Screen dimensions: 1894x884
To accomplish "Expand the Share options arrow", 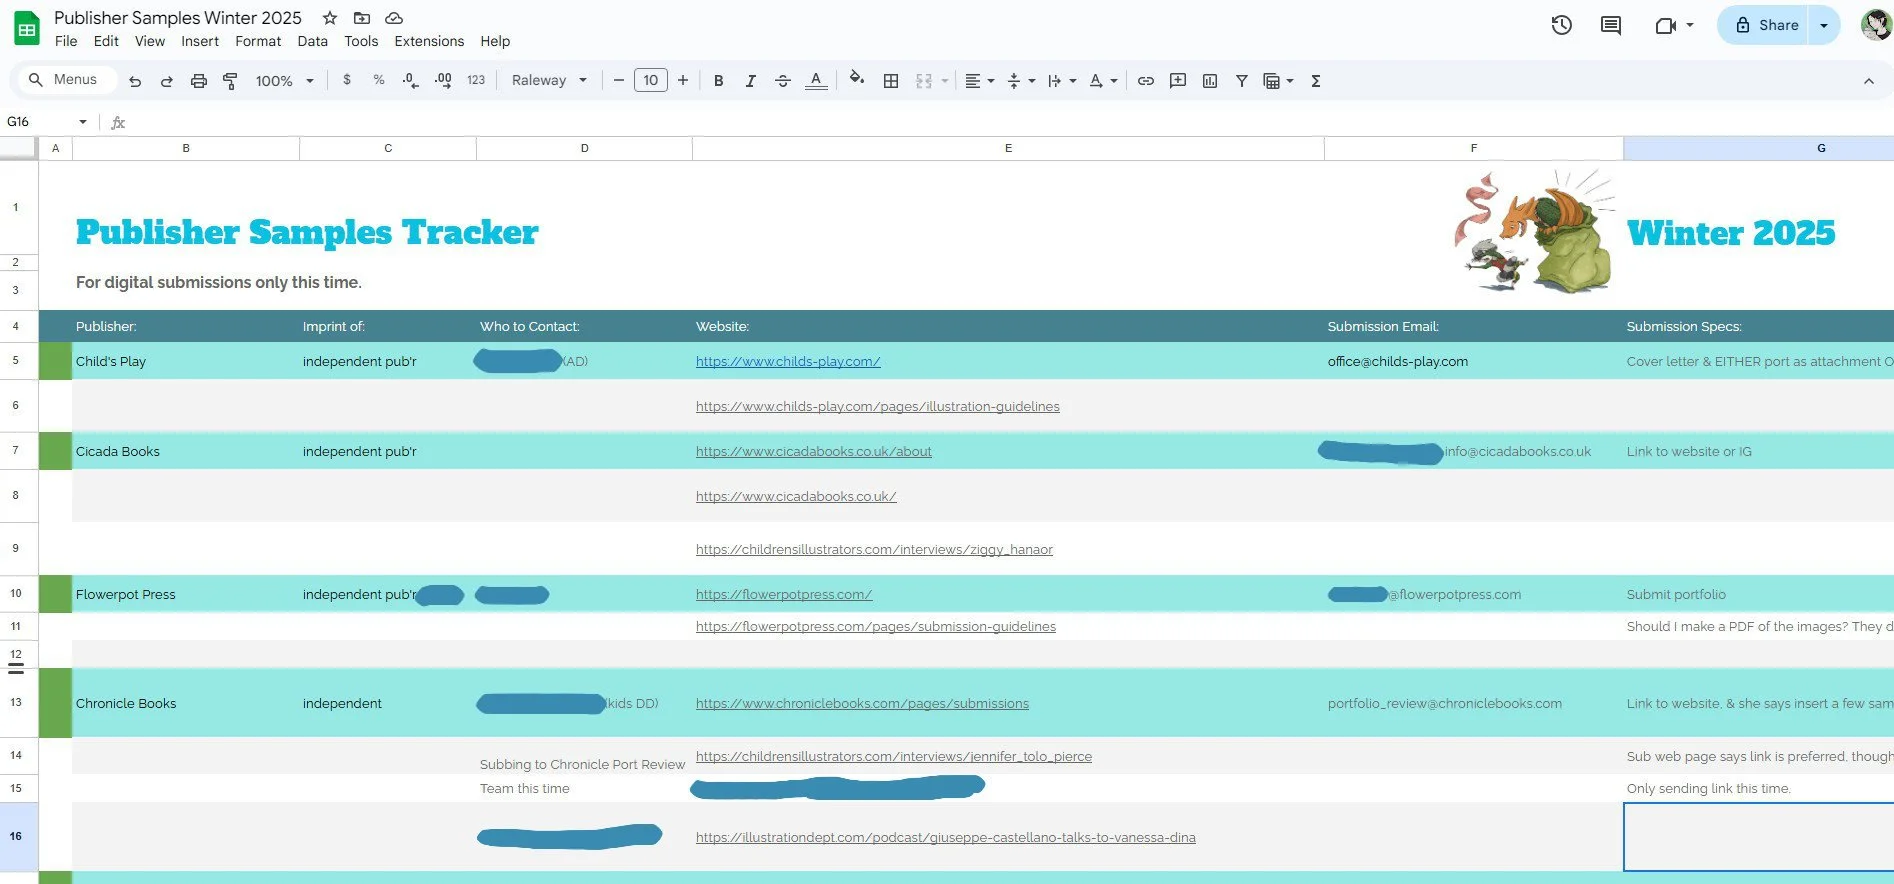I will 1824,25.
